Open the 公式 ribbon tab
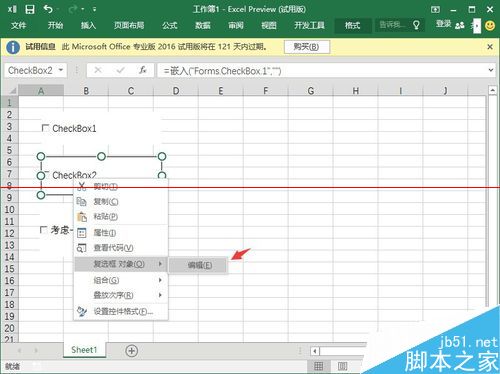 click(x=170, y=25)
